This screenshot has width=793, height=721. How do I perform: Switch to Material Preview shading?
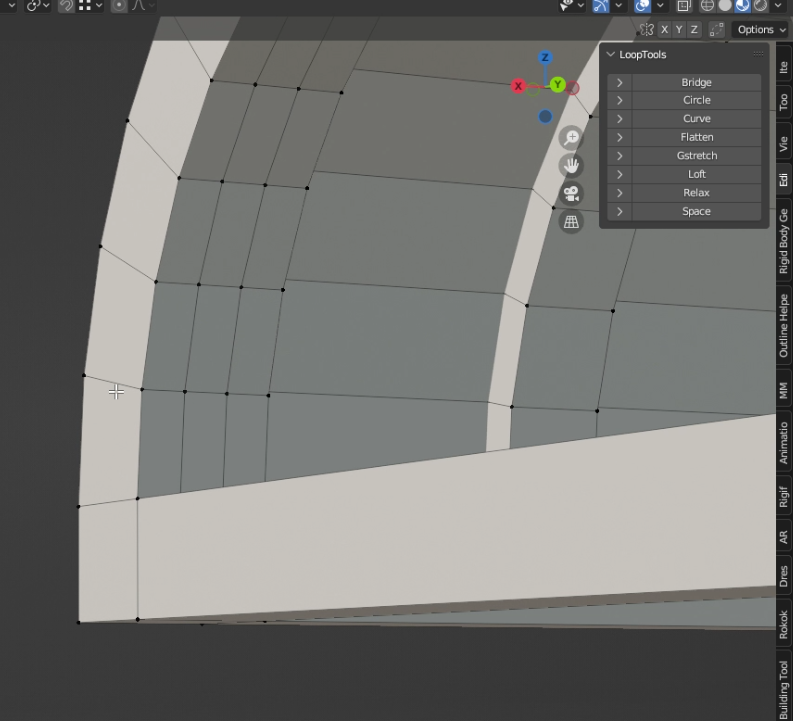[x=742, y=6]
